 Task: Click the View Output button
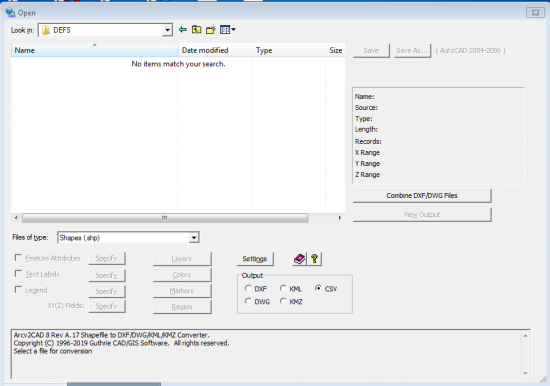tap(422, 215)
